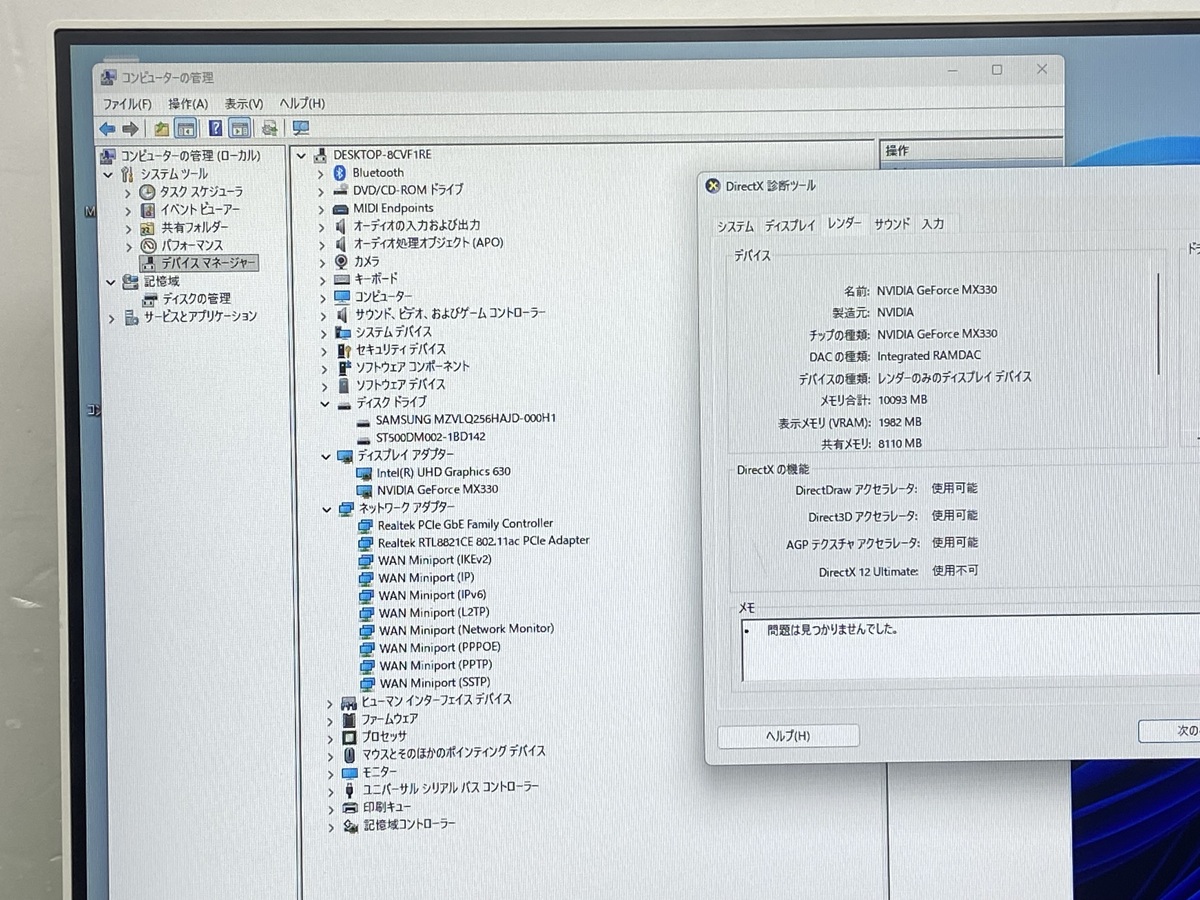This screenshot has height=900, width=1200.
Task: Click the DVD/CD-ROM ドライブ icon
Action: point(341,189)
